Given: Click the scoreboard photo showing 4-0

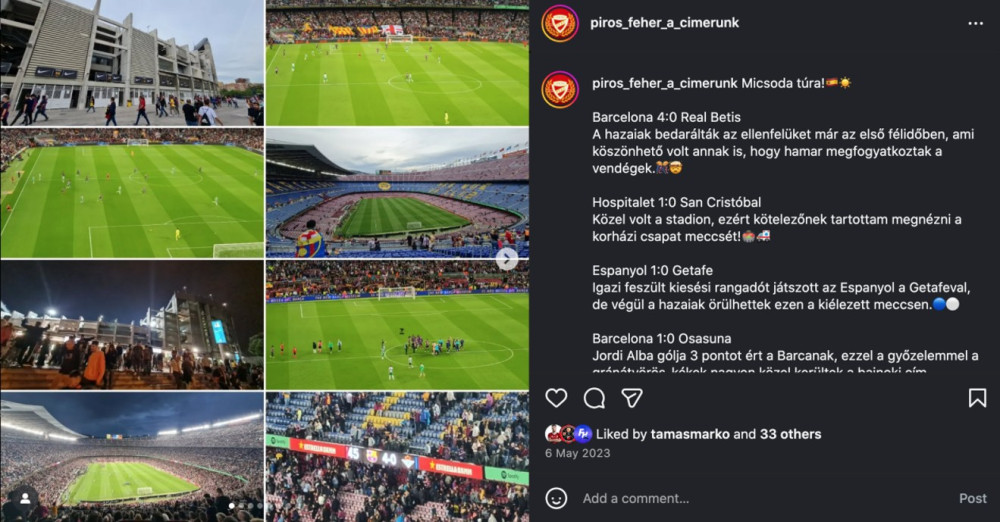Looking at the screenshot, I should 397,457.
